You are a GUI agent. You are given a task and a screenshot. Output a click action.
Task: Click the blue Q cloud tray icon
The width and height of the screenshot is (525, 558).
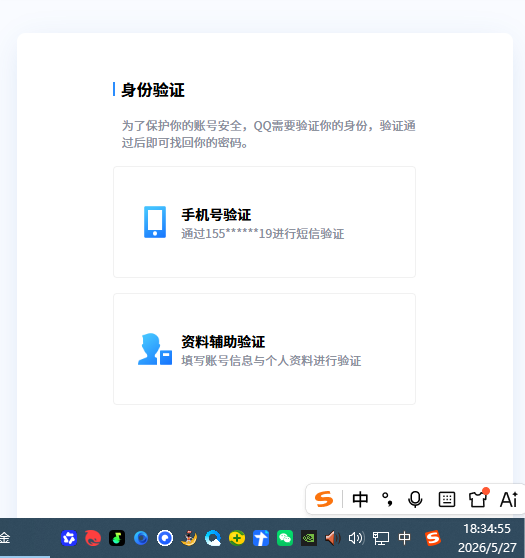pyautogui.click(x=213, y=538)
